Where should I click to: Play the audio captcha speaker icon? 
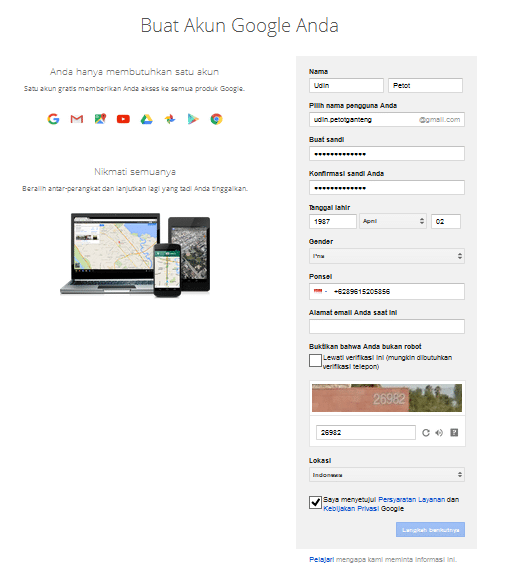[439, 432]
